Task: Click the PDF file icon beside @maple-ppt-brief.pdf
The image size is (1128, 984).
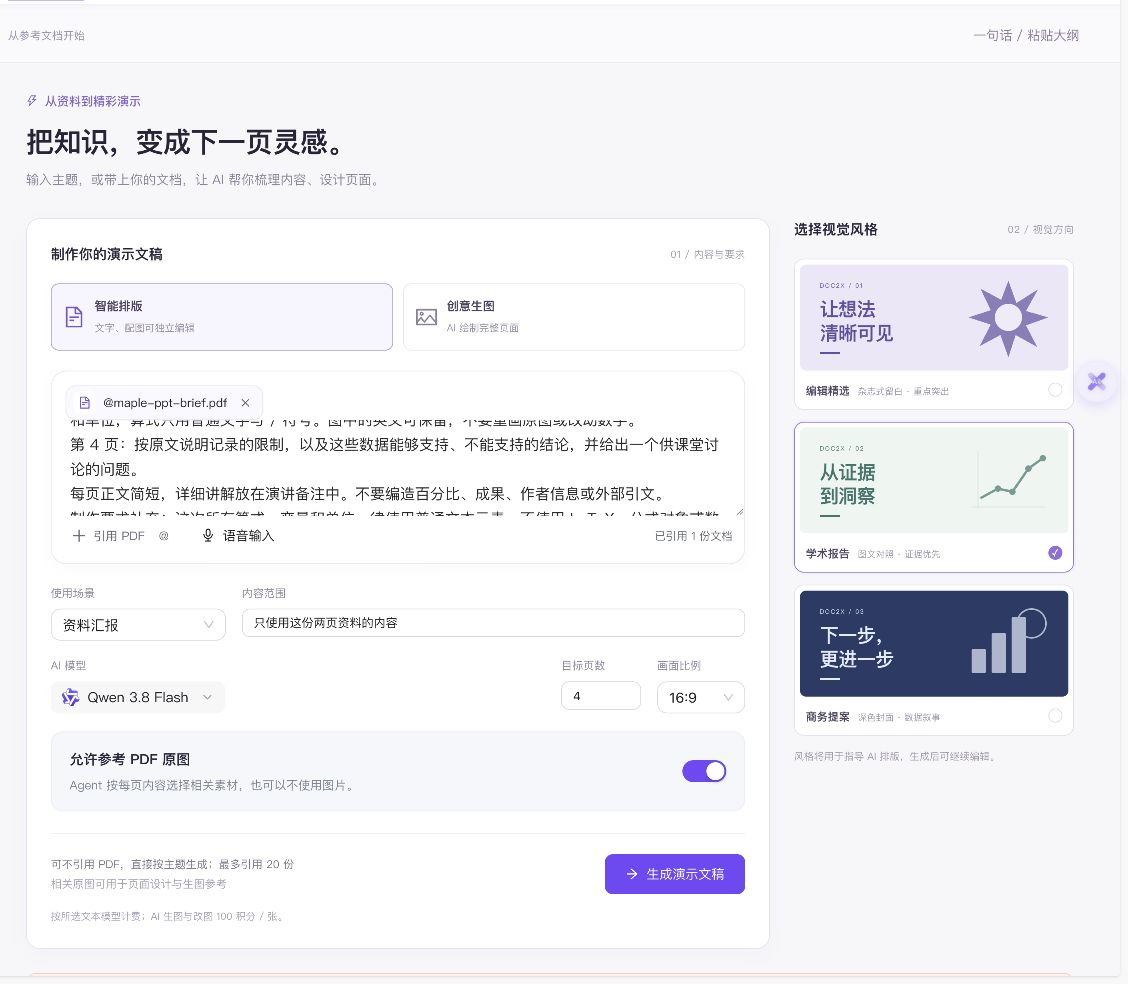Action: 85,403
